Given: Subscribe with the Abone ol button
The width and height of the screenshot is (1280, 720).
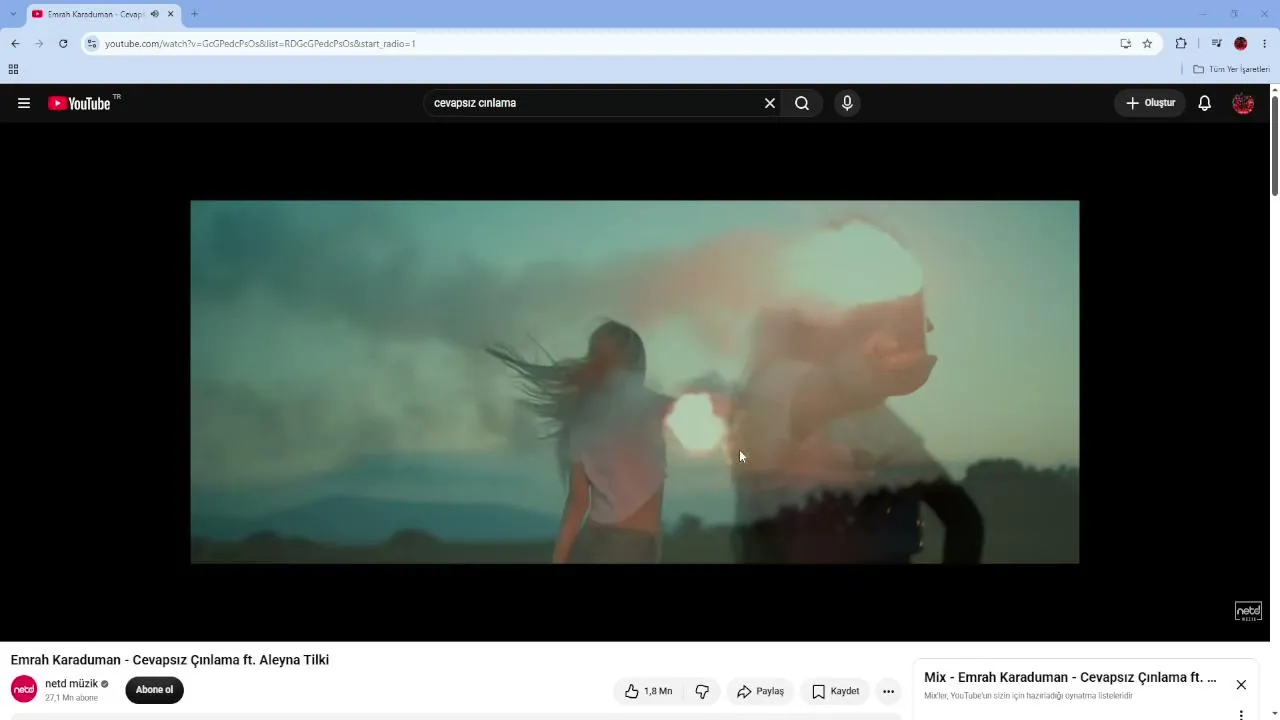Looking at the screenshot, I should click(x=154, y=690).
